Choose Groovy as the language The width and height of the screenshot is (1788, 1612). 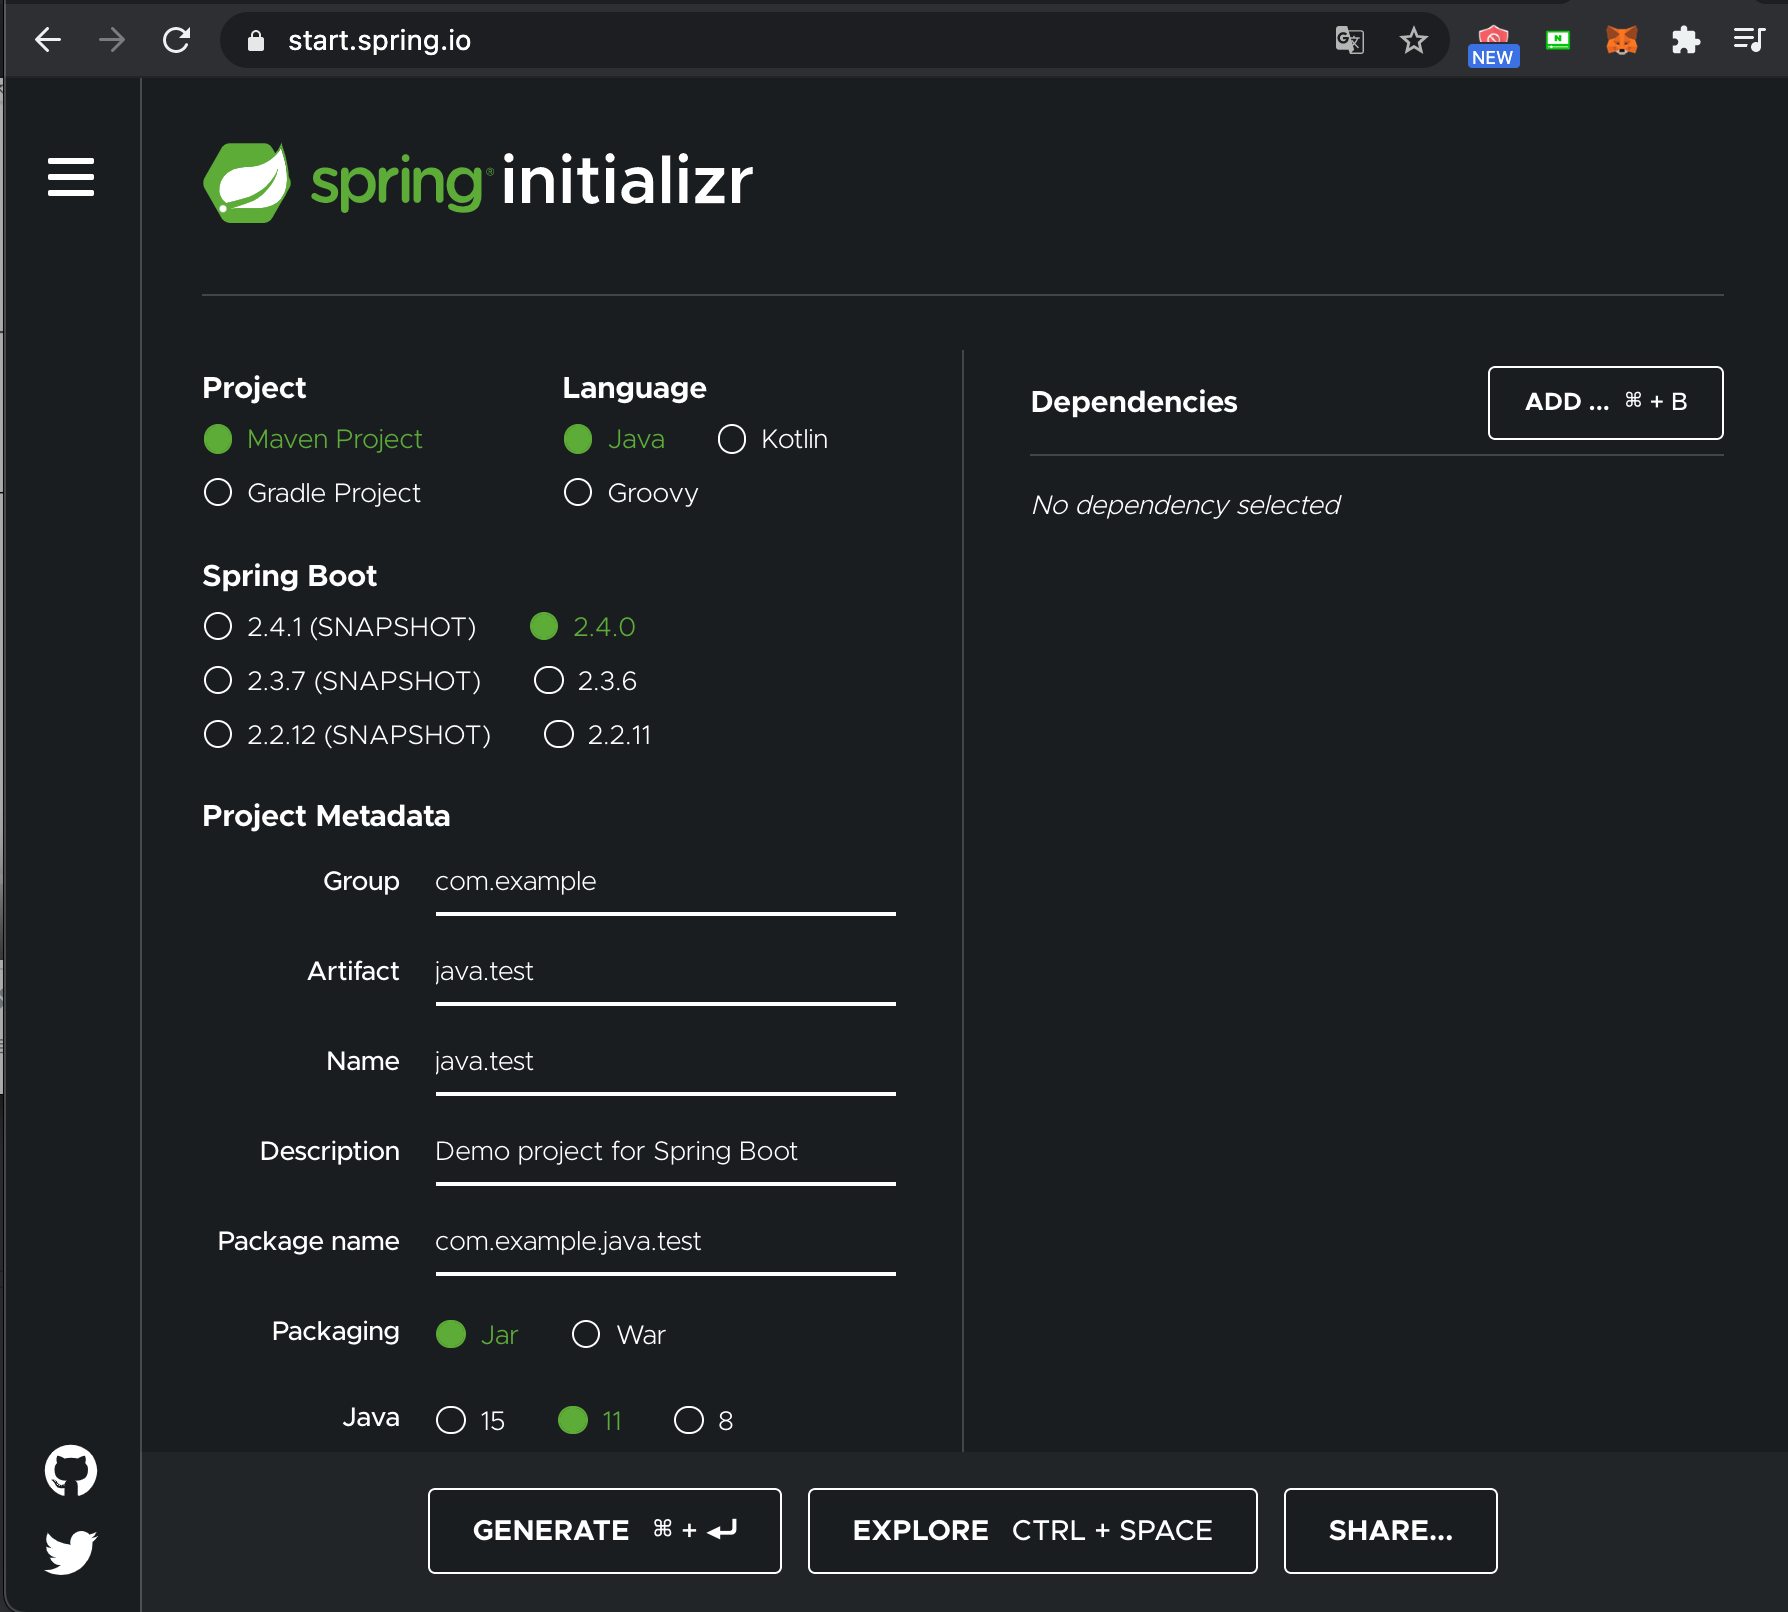pos(631,493)
